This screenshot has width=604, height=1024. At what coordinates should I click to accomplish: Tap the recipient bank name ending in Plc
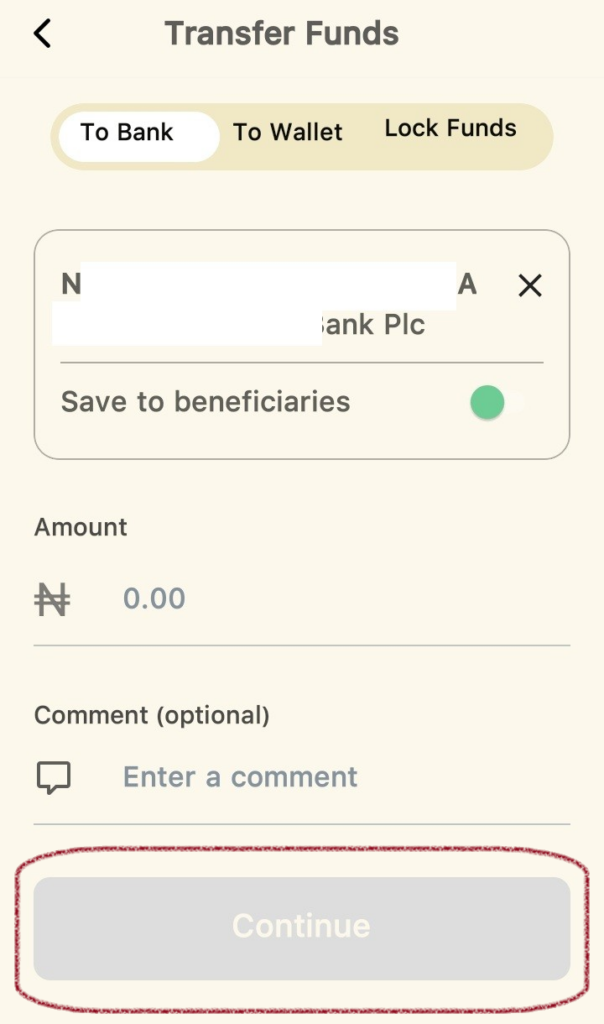(374, 325)
